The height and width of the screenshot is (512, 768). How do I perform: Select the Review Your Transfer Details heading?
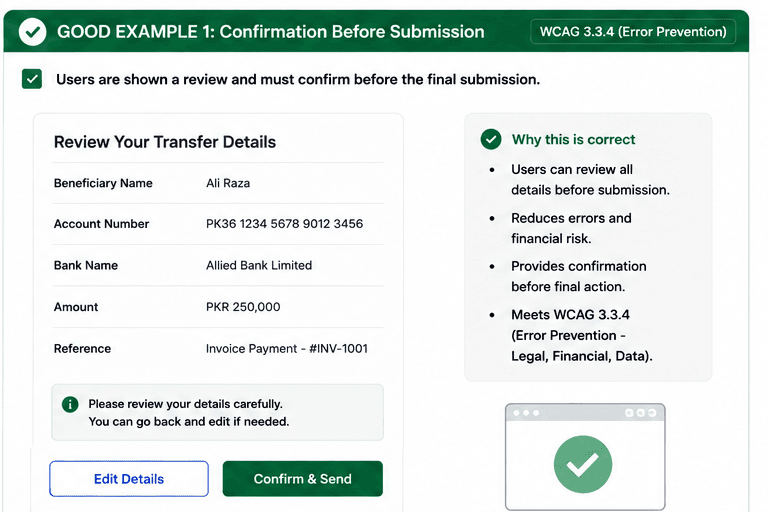coord(165,142)
